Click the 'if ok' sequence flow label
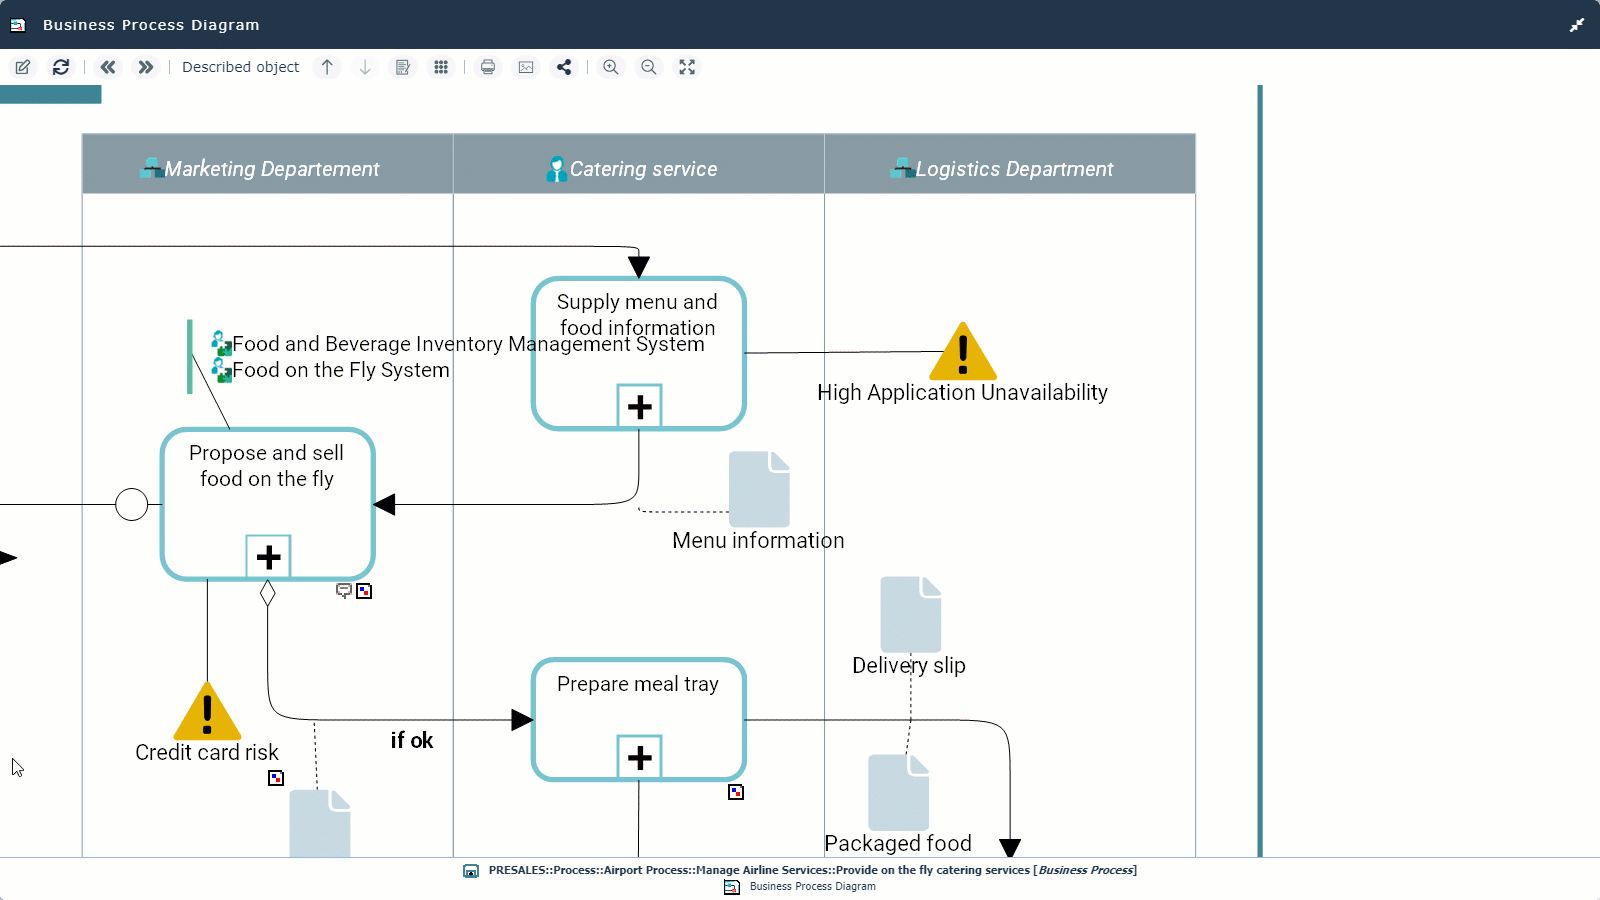The width and height of the screenshot is (1600, 900). point(412,740)
